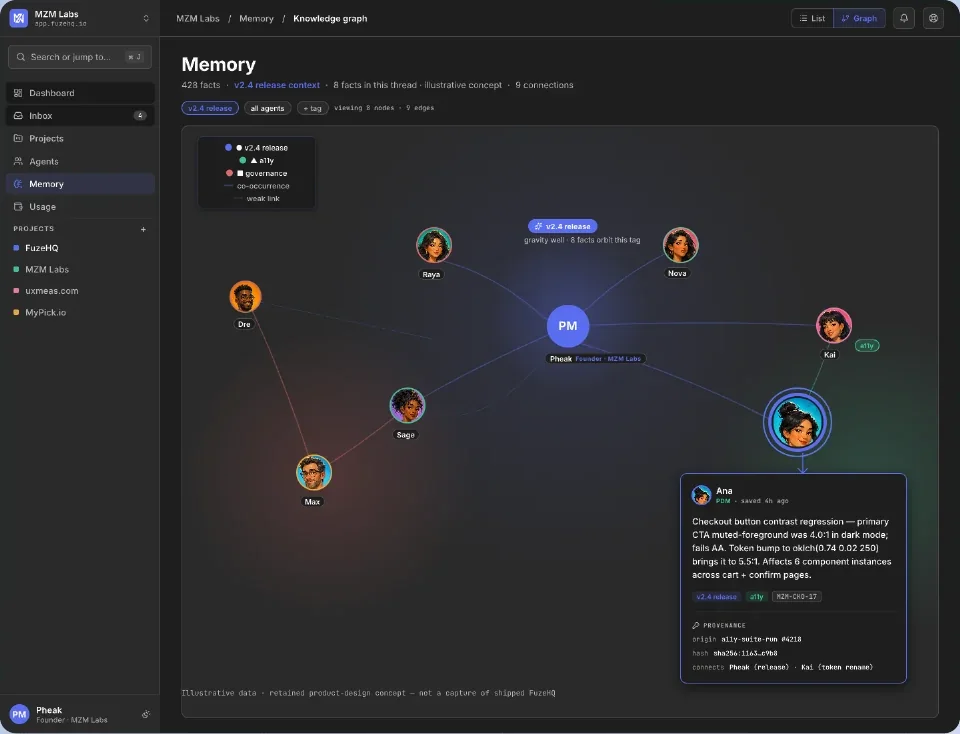
Task: Click the a11y tag near Kai
Action: coord(866,346)
